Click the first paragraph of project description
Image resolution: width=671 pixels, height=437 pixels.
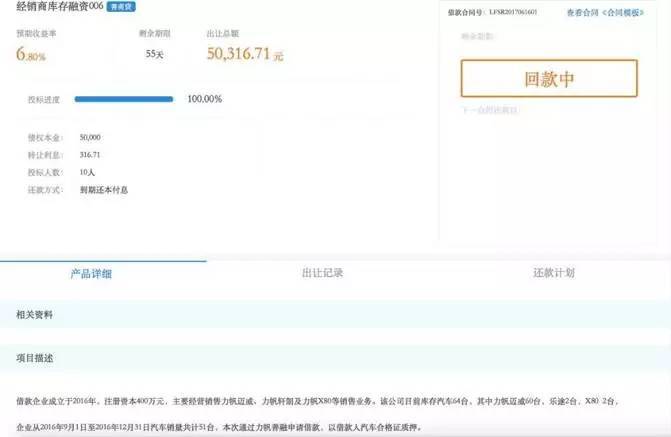(x=318, y=401)
